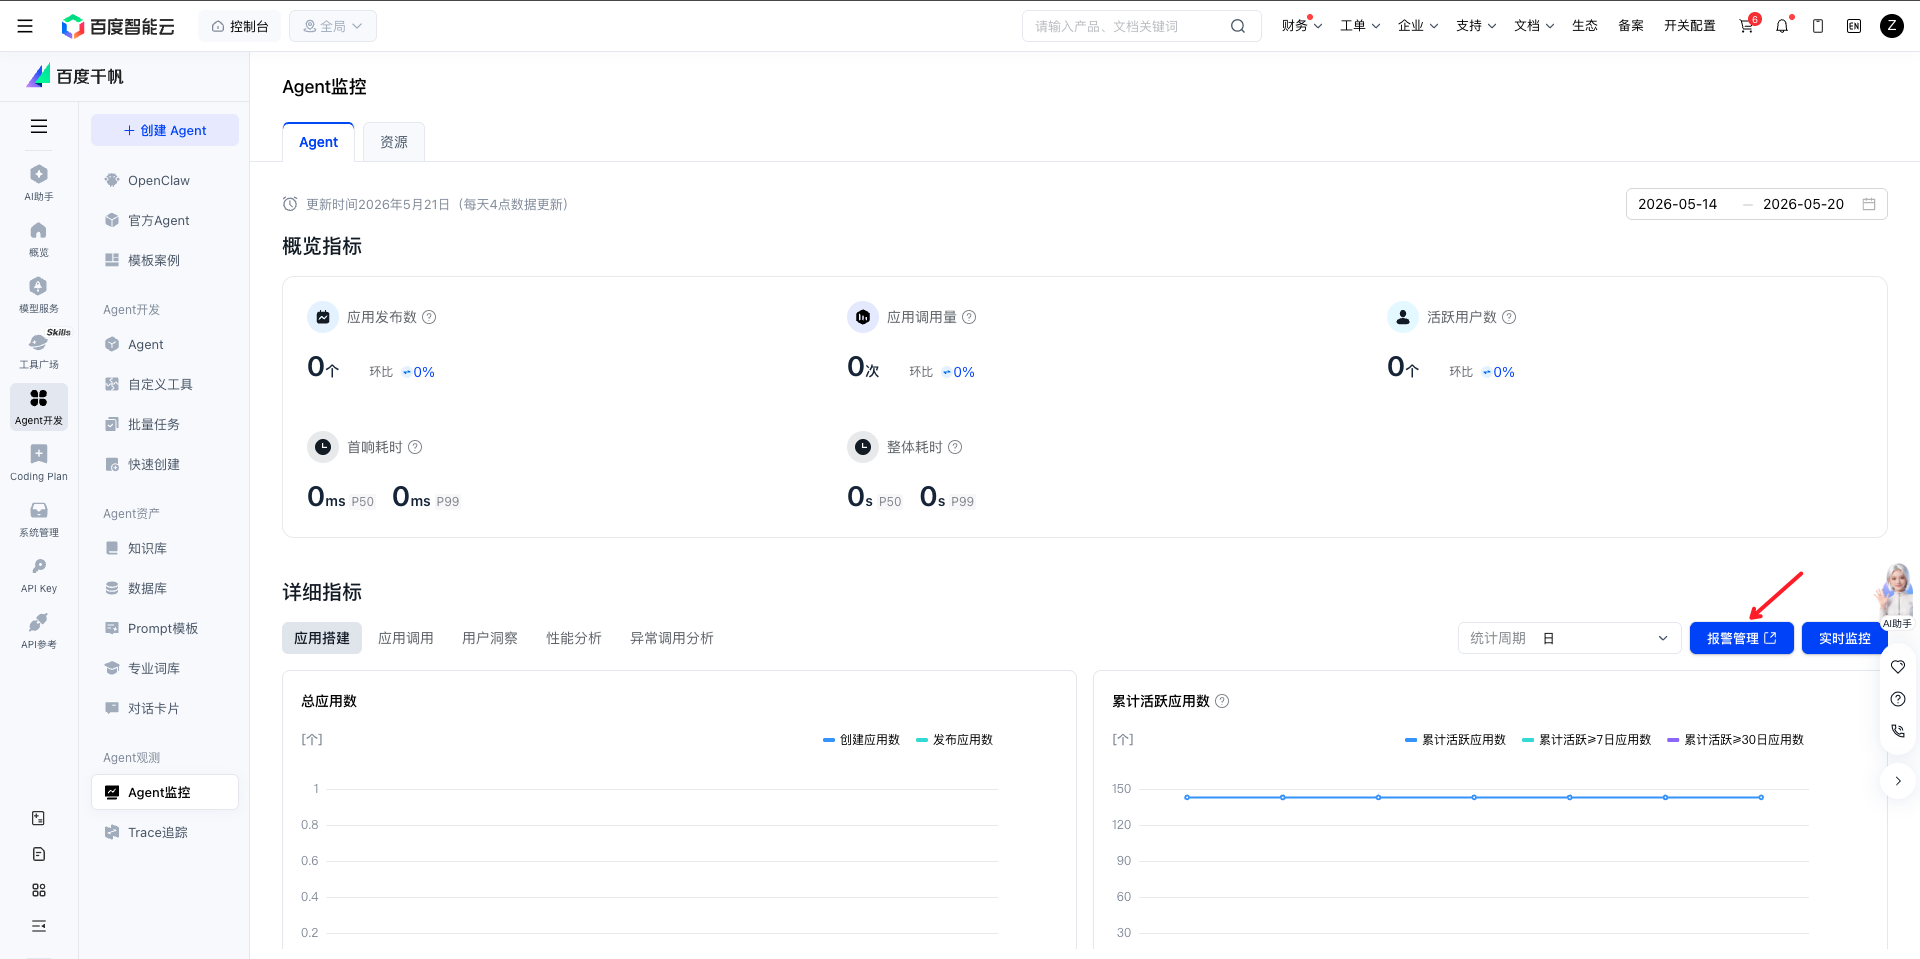Click the 创建 Agent button
The width and height of the screenshot is (1920, 959).
pos(165,130)
